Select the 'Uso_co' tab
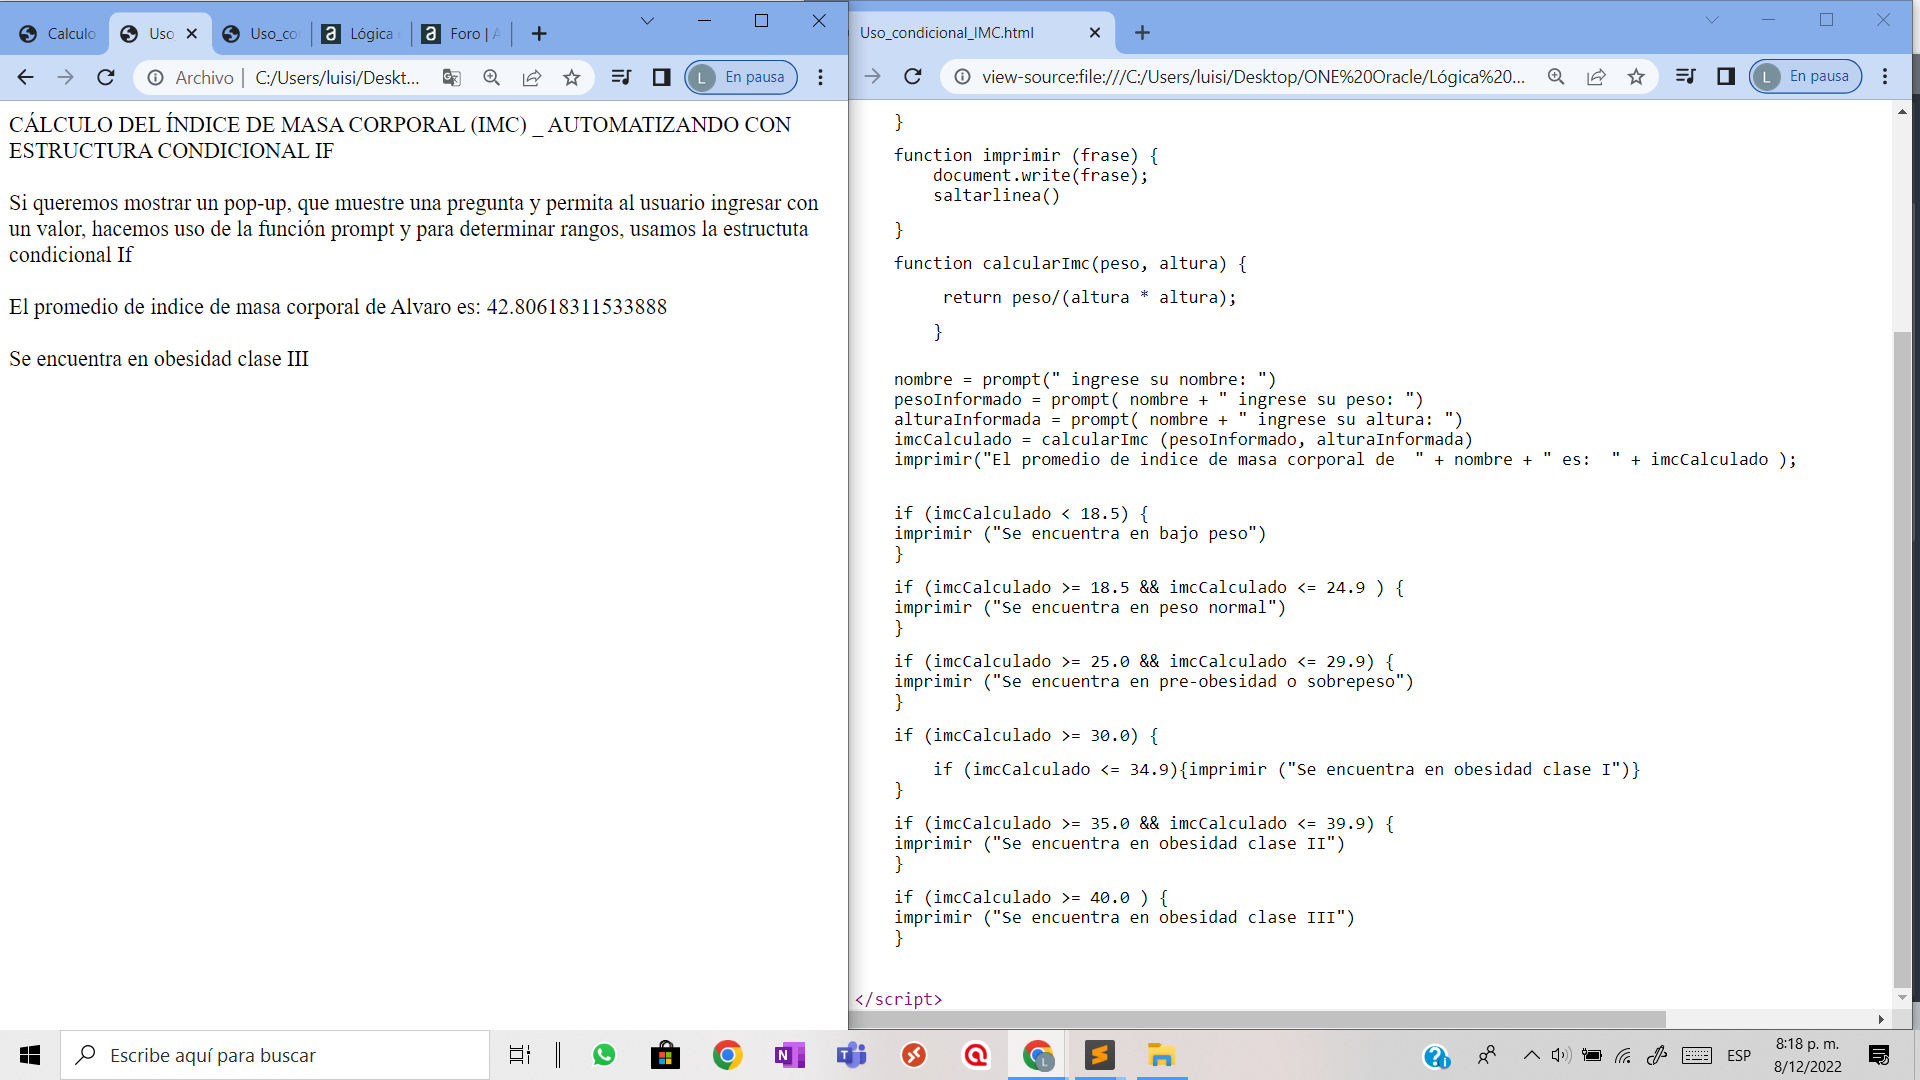The image size is (1920, 1080). tap(261, 34)
